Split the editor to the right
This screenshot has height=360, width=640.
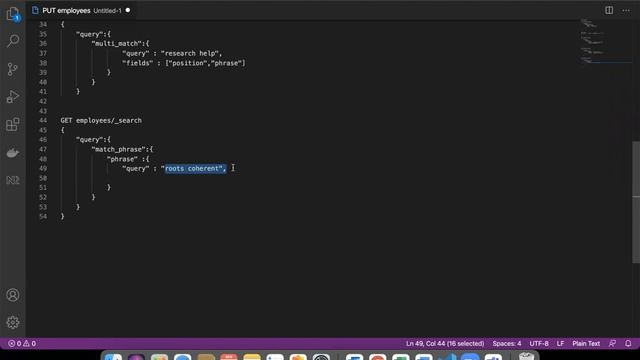(x=609, y=10)
